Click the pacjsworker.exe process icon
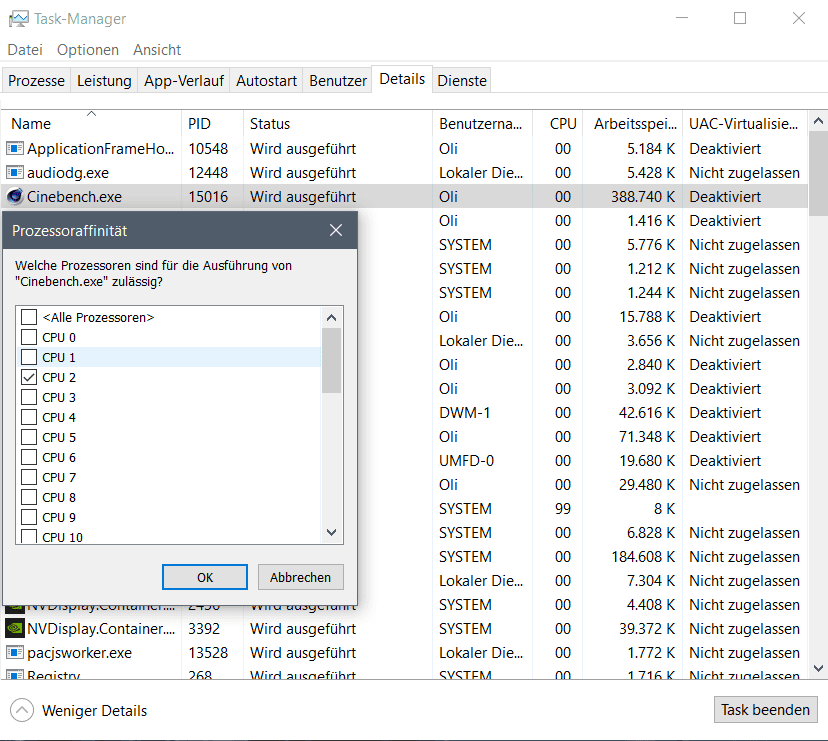 click(x=15, y=652)
